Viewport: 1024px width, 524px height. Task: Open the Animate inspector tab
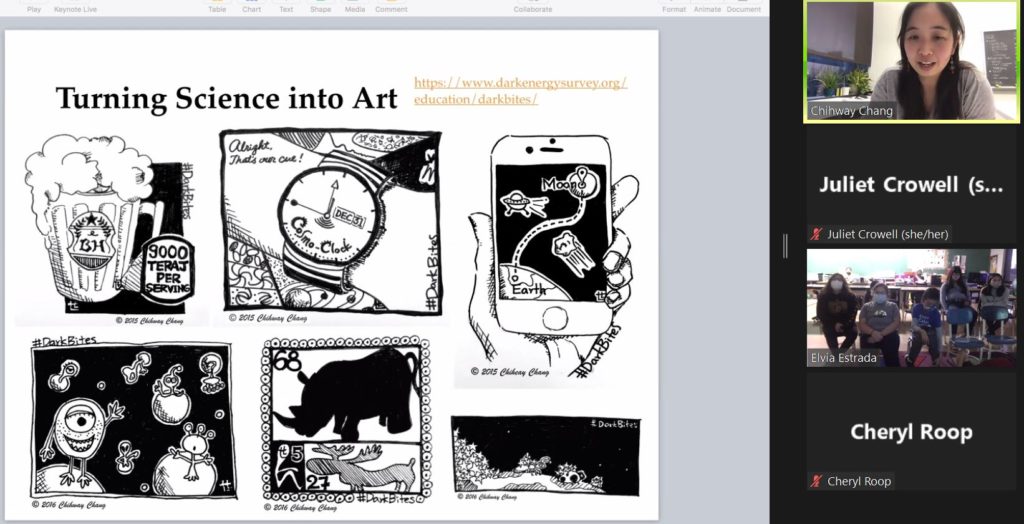(x=707, y=8)
